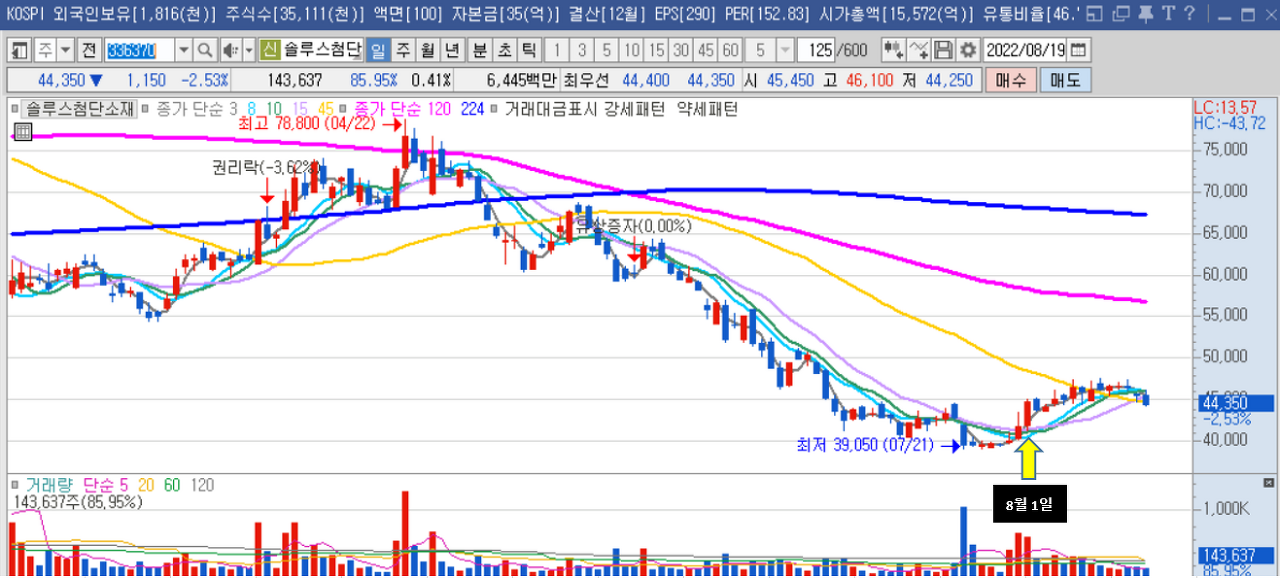The width and height of the screenshot is (1280, 578).
Task: Click the candle count field showing 125
Action: (817, 50)
